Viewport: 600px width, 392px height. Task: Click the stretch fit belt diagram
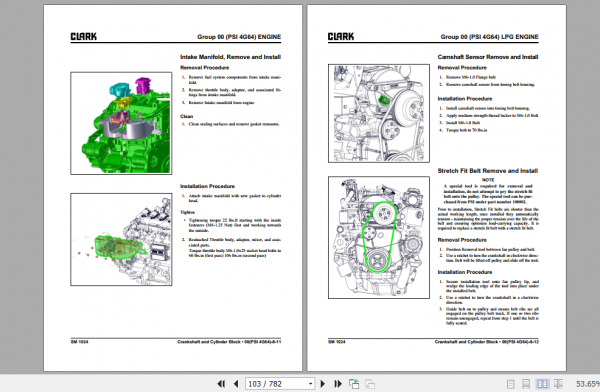tap(378, 237)
